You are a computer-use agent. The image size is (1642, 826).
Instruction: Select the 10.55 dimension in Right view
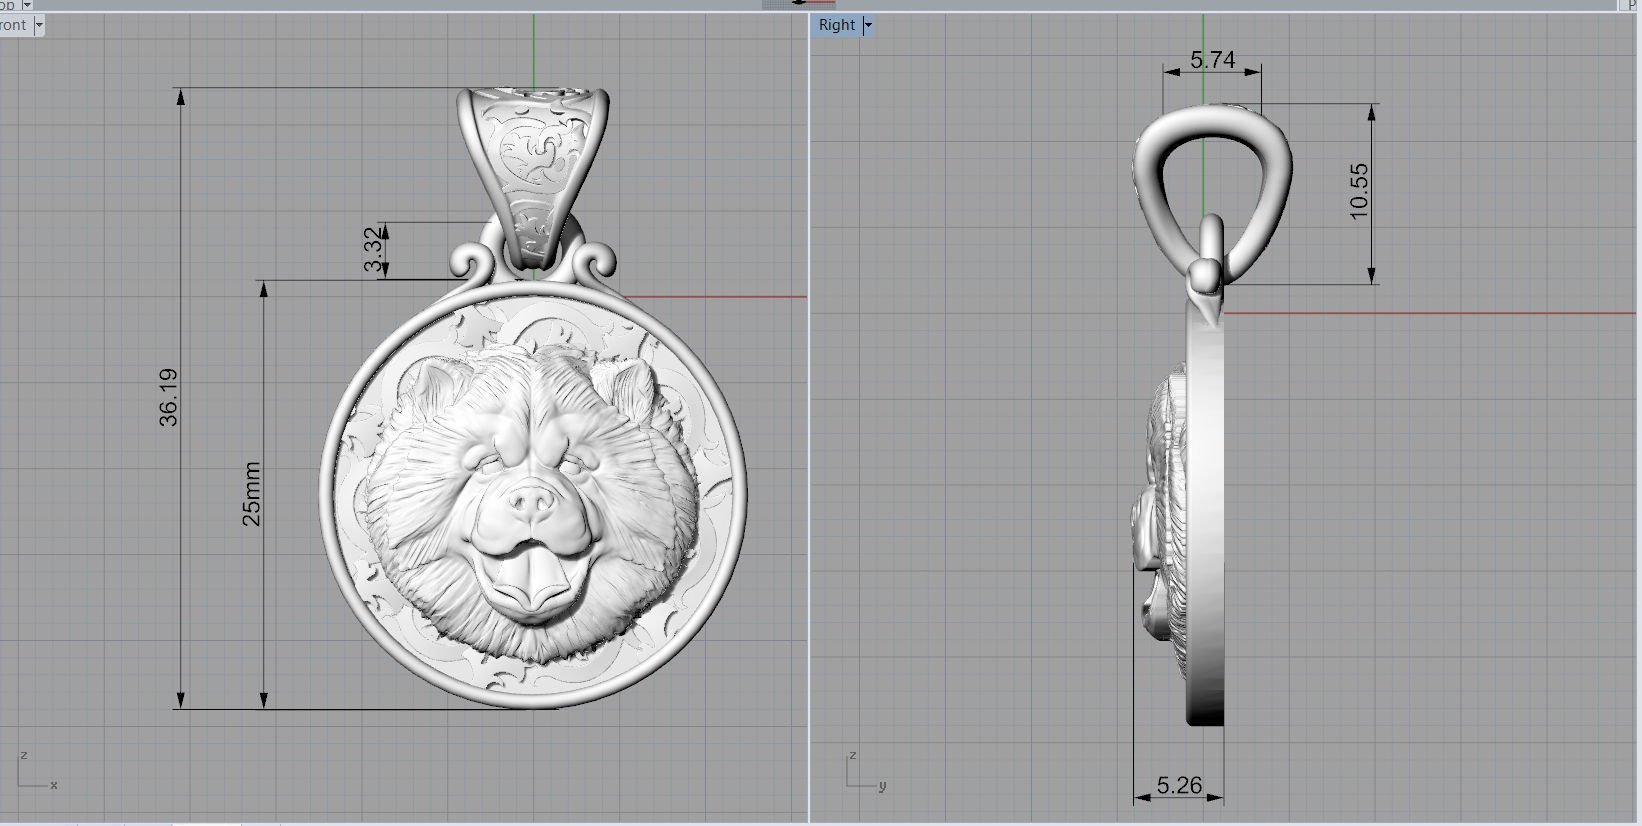[1358, 191]
